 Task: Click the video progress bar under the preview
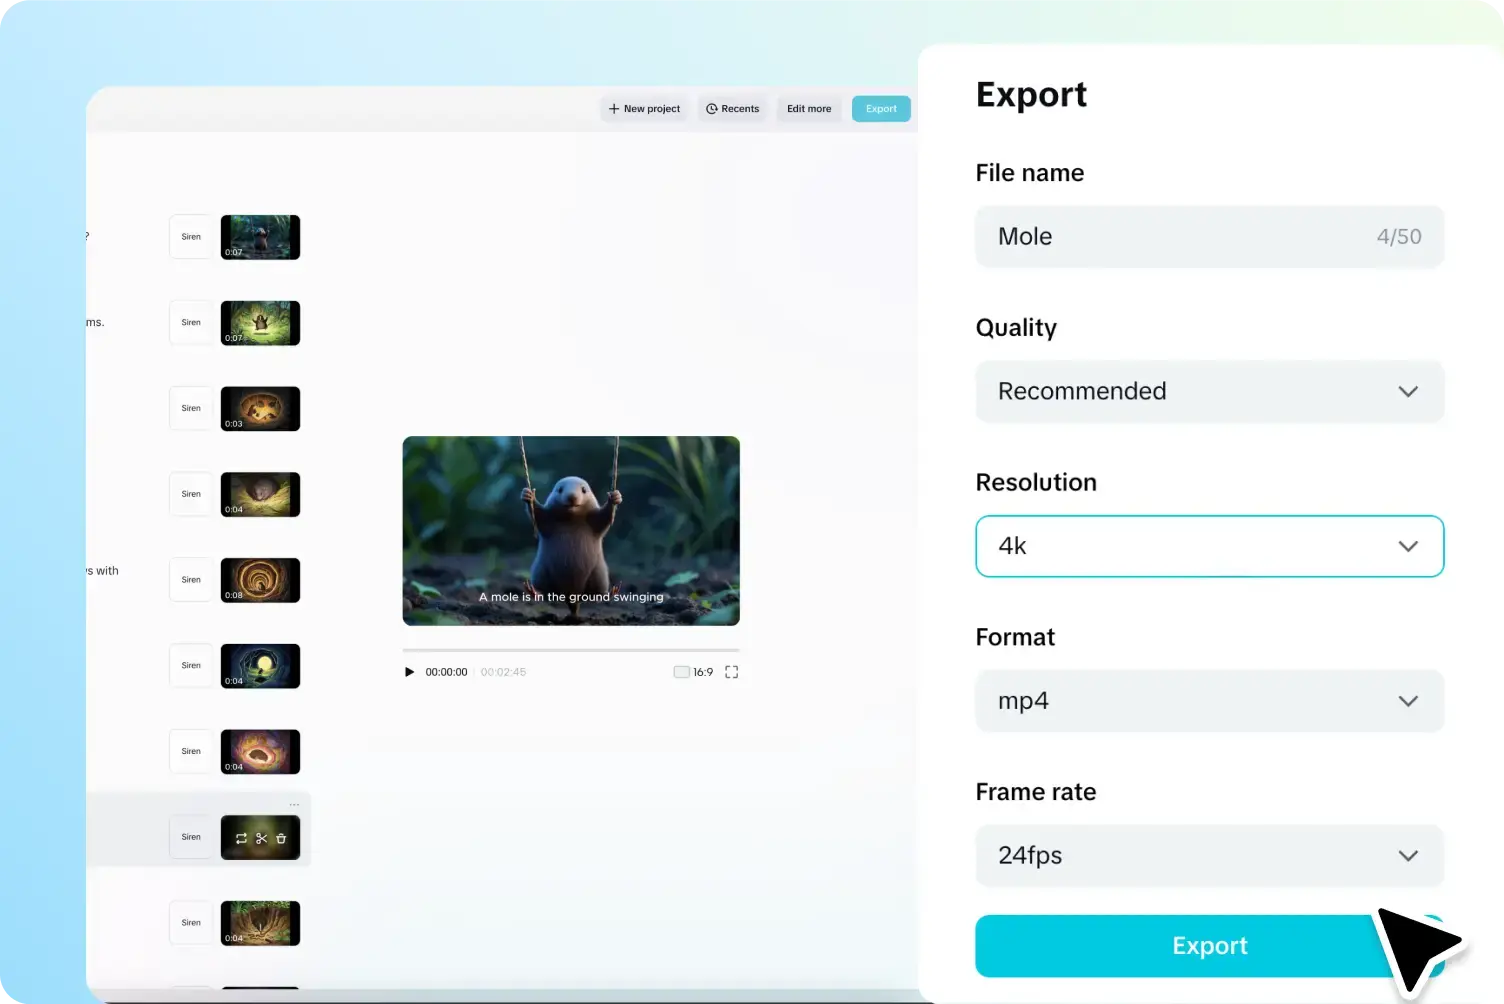pyautogui.click(x=570, y=650)
